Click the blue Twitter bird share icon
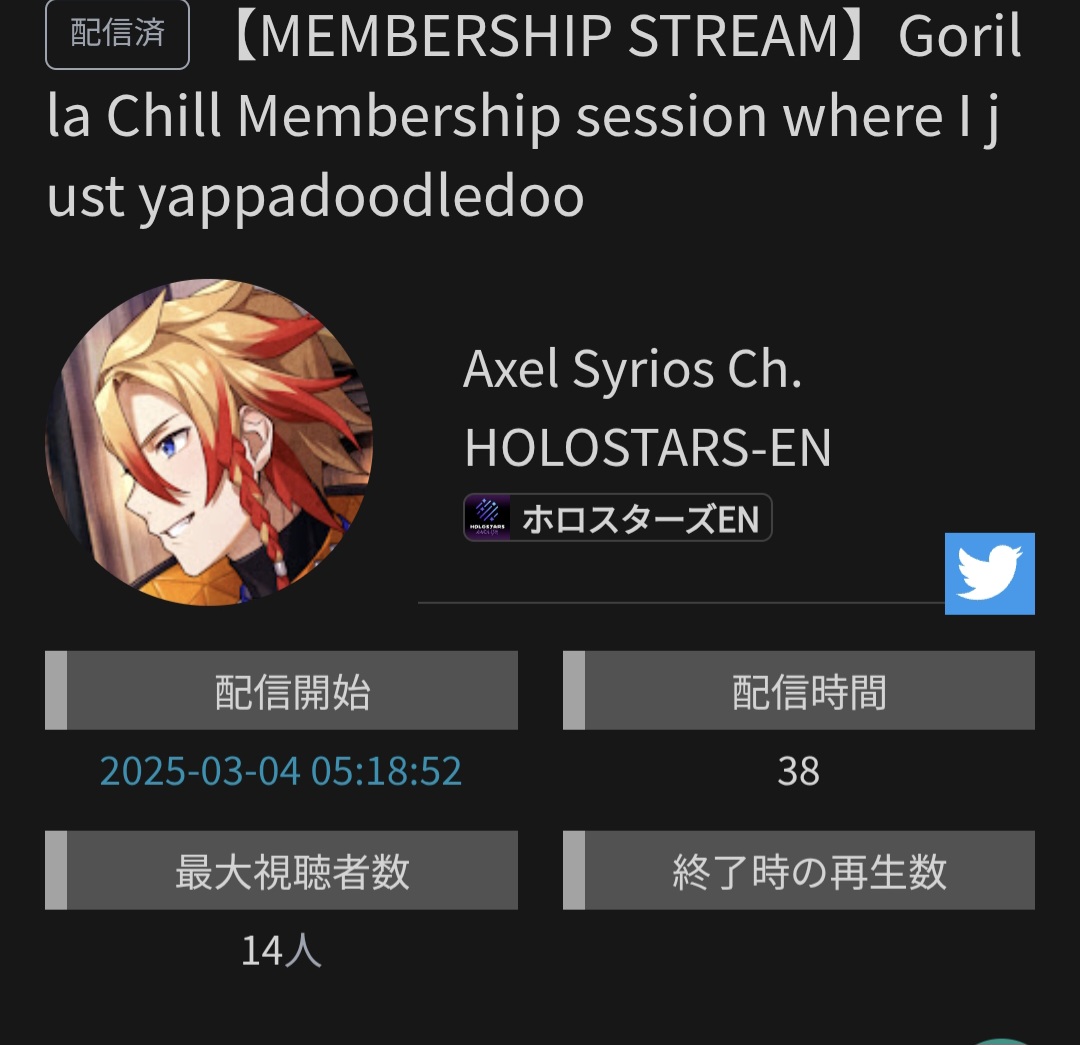 pyautogui.click(x=989, y=573)
